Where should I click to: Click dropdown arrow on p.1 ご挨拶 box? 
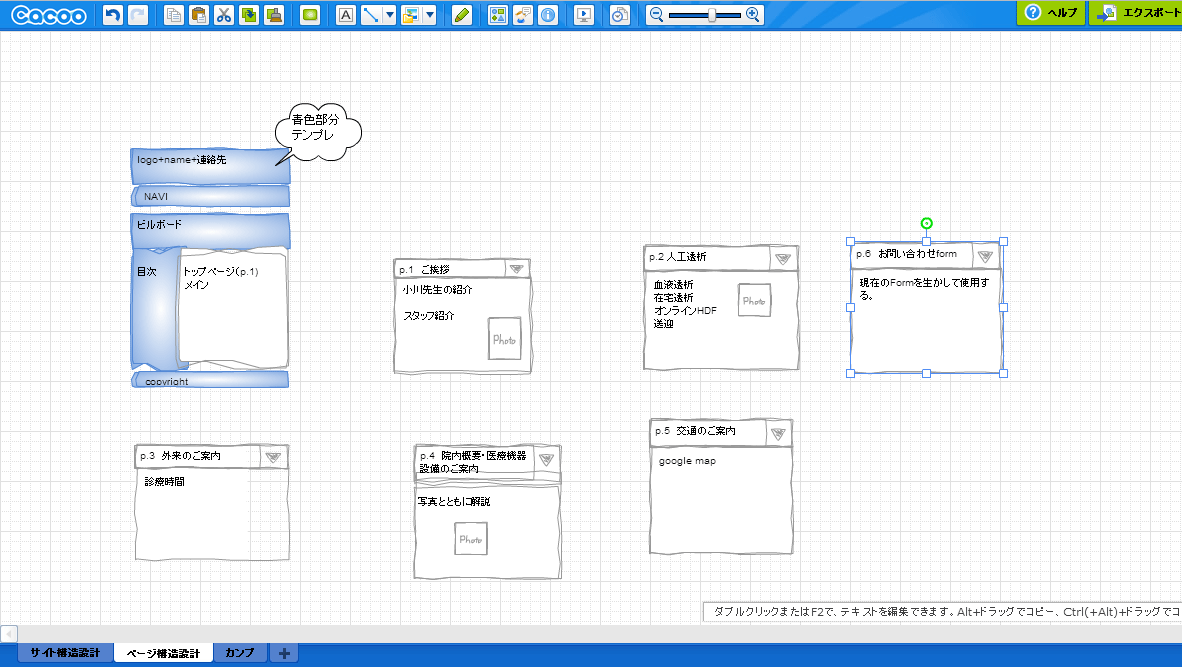[x=516, y=269]
